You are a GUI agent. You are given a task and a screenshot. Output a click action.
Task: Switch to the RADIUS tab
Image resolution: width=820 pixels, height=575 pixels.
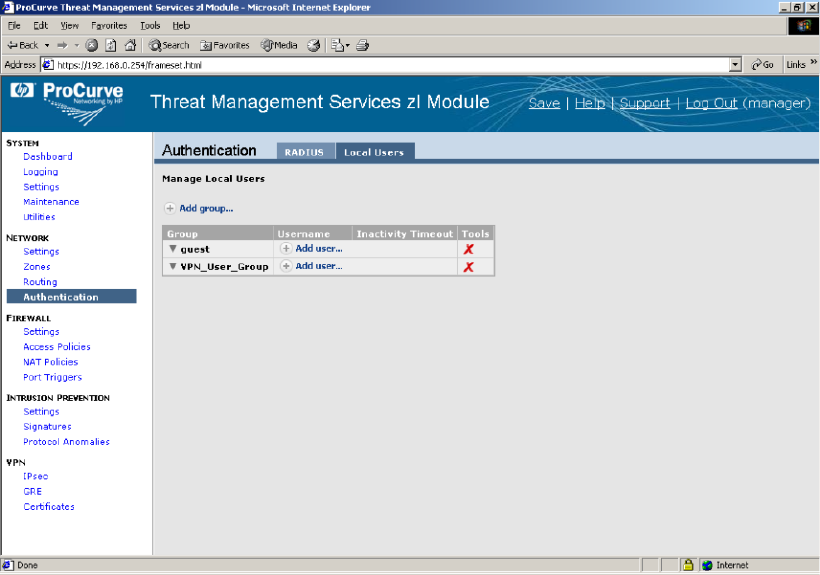[x=305, y=152]
